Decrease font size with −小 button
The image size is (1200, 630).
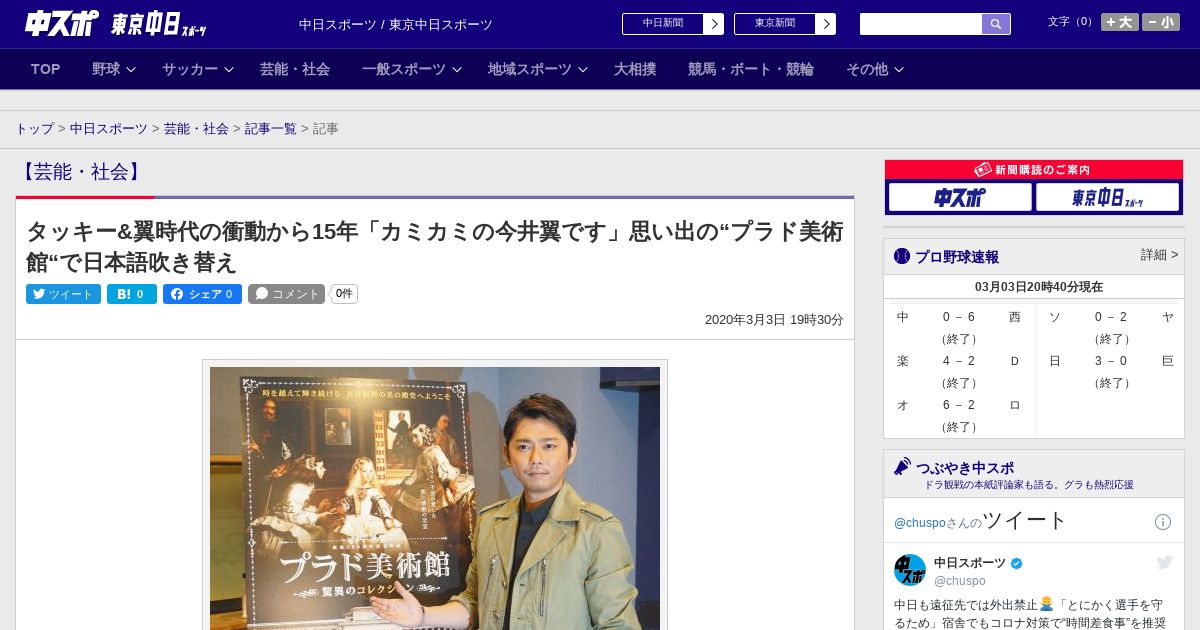[1161, 22]
